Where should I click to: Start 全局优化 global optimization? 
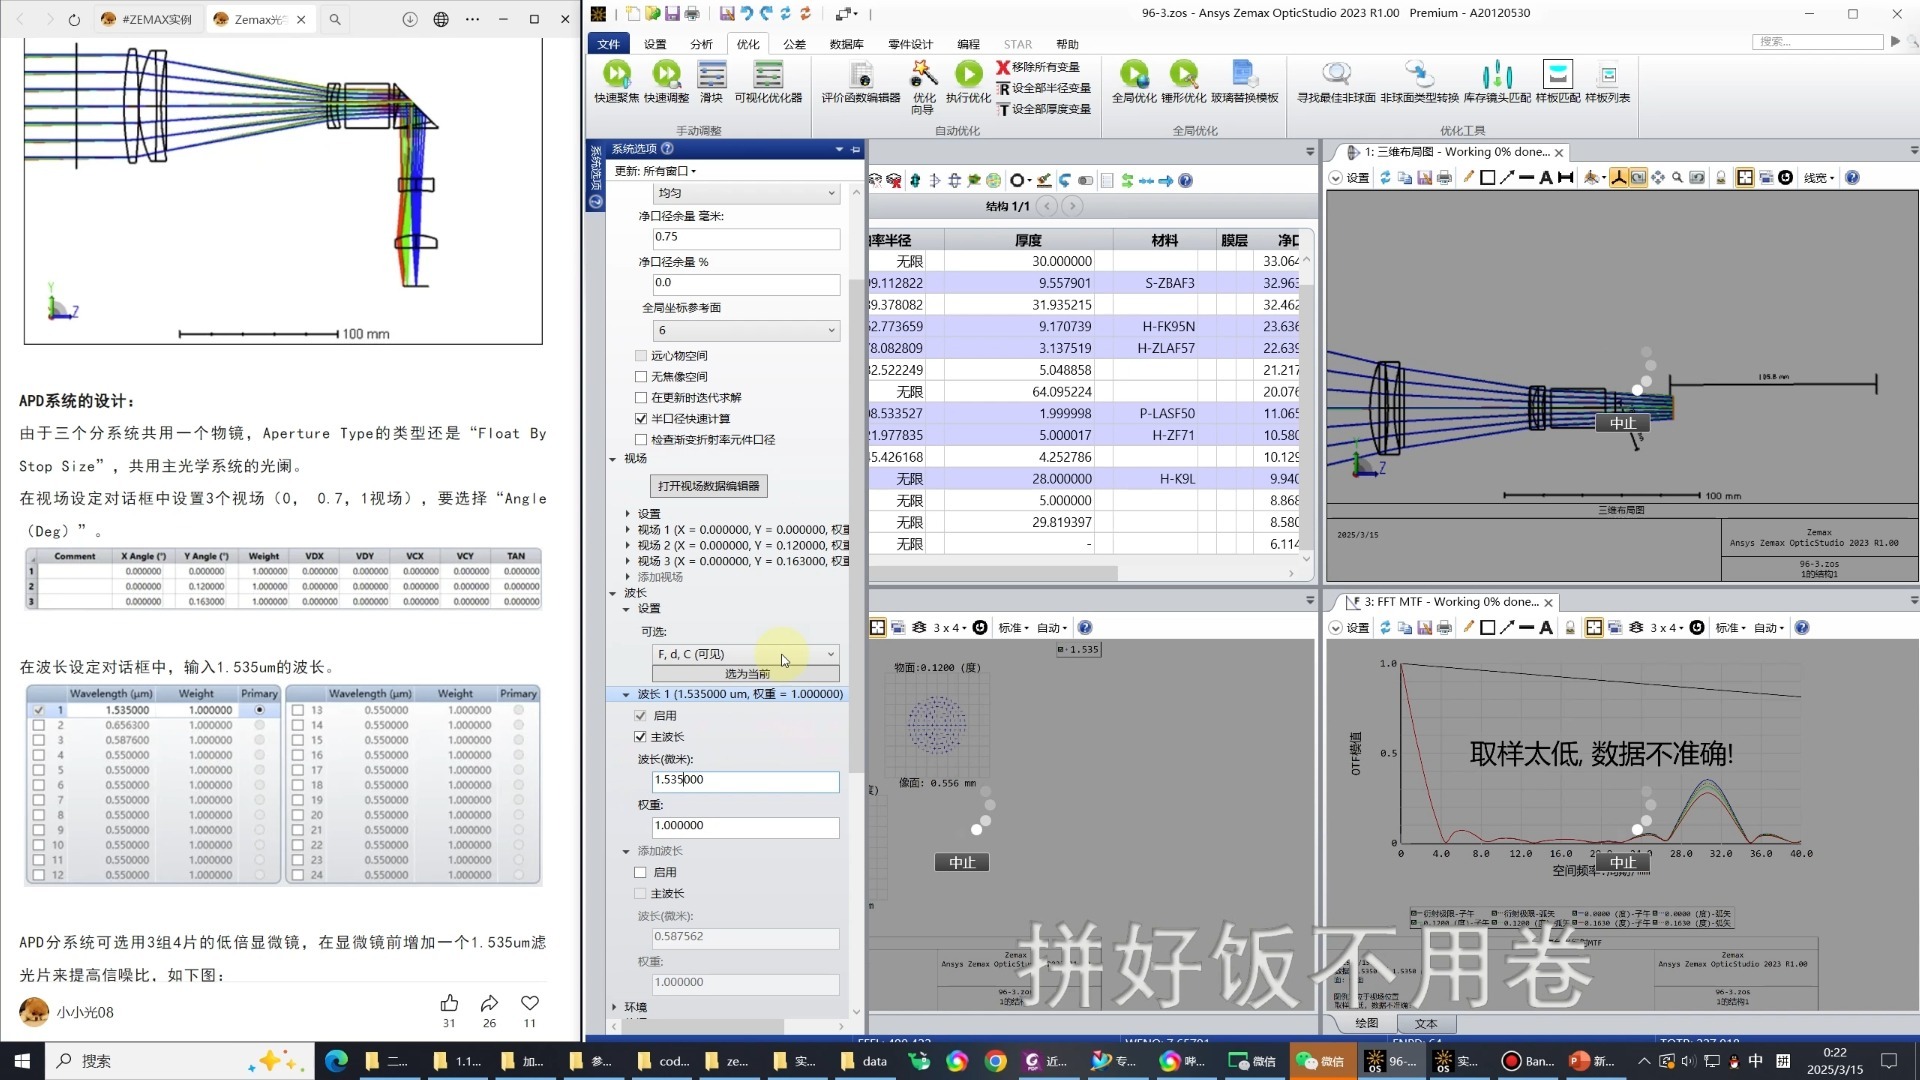coord(1134,74)
